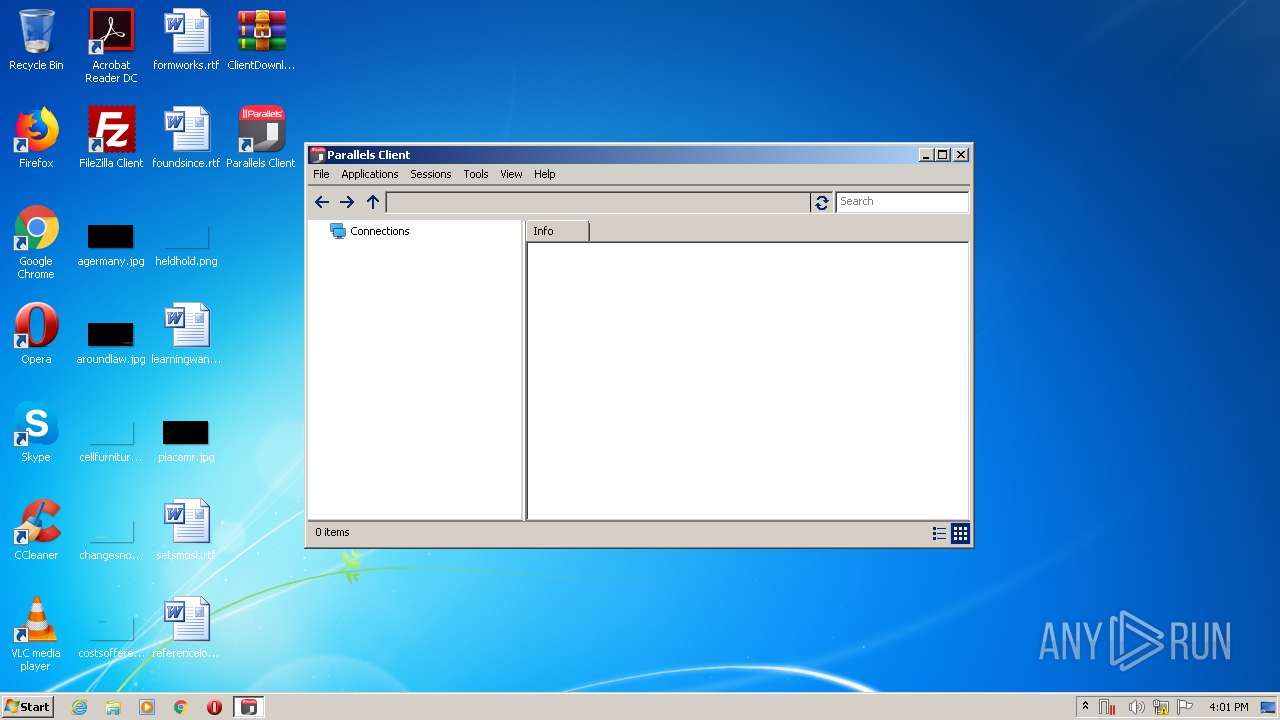Select Acrobat Reader DC desktop shortcut

point(111,46)
